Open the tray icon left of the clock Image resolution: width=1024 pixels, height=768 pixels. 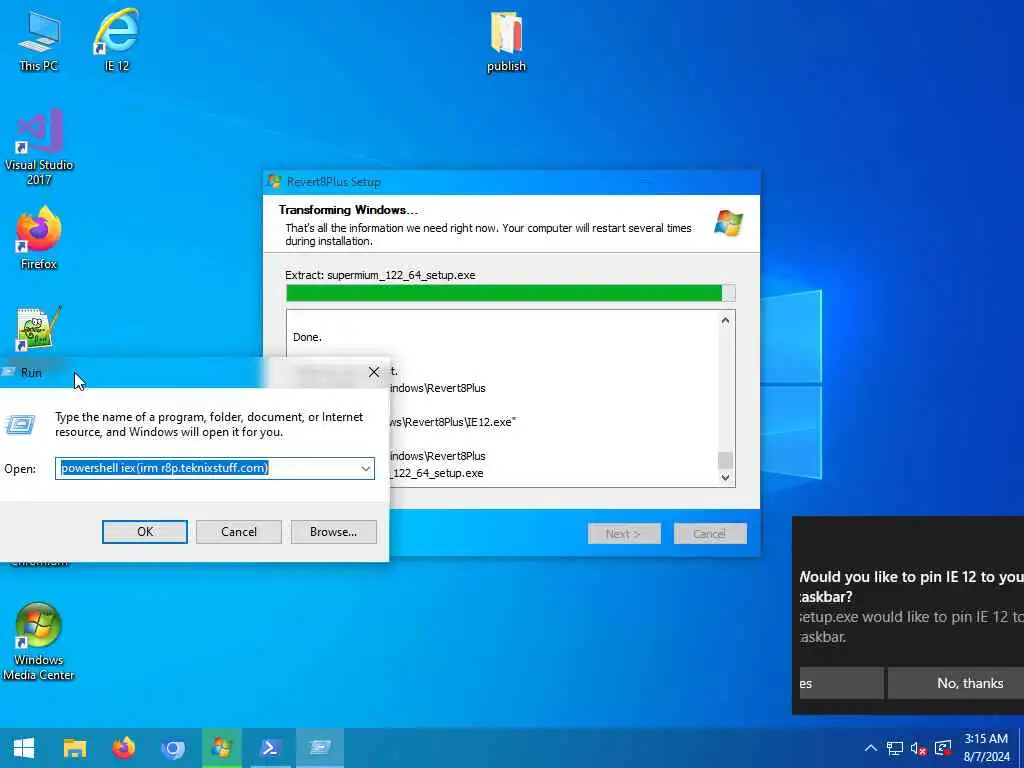[943, 748]
